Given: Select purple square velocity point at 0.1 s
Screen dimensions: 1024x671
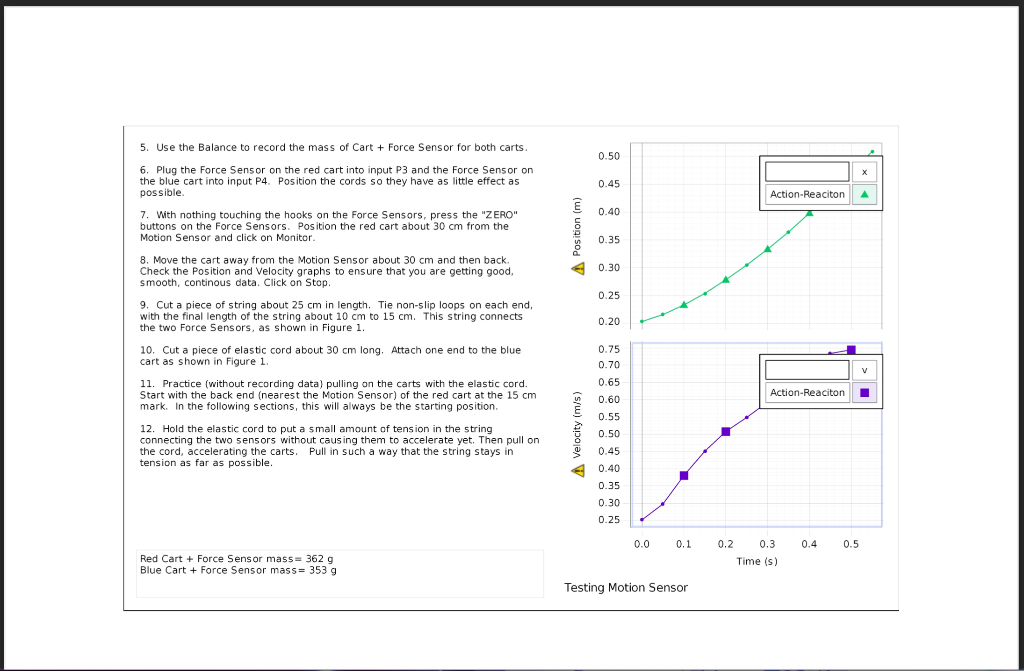Looking at the screenshot, I should pyautogui.click(x=684, y=476).
